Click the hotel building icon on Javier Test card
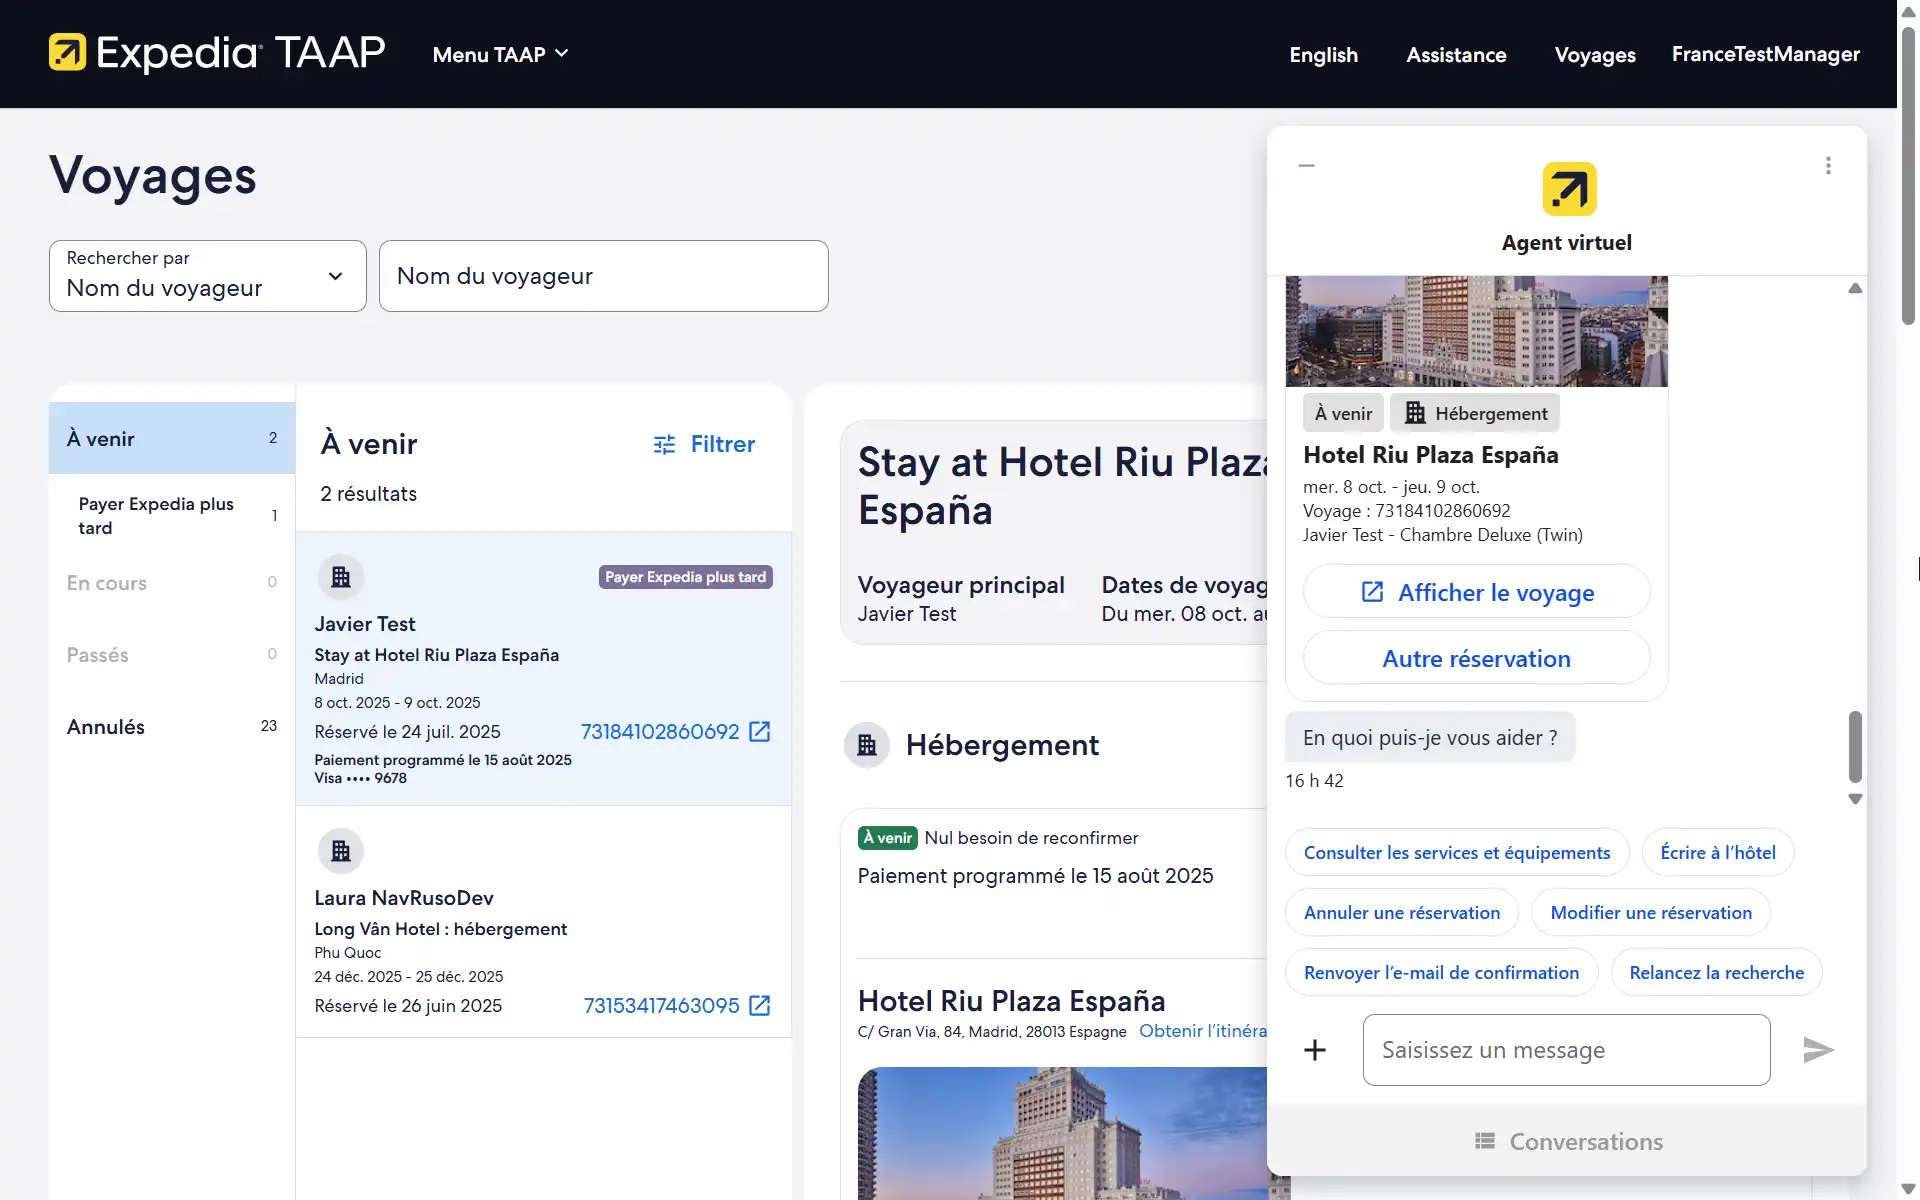This screenshot has width=1920, height=1200. 341,577
